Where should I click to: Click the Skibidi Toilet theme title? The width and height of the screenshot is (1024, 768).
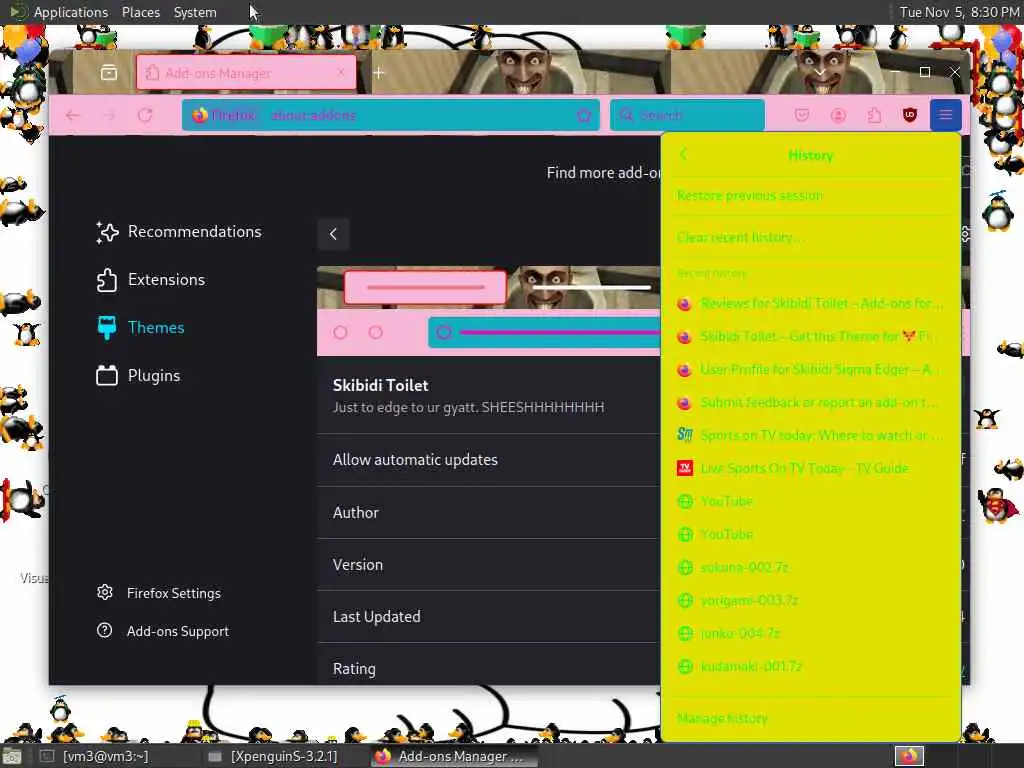tap(380, 385)
